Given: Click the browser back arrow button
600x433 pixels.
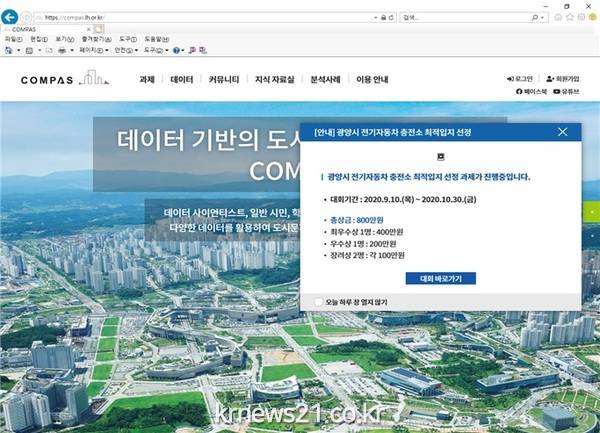Looking at the screenshot, I should (10, 18).
